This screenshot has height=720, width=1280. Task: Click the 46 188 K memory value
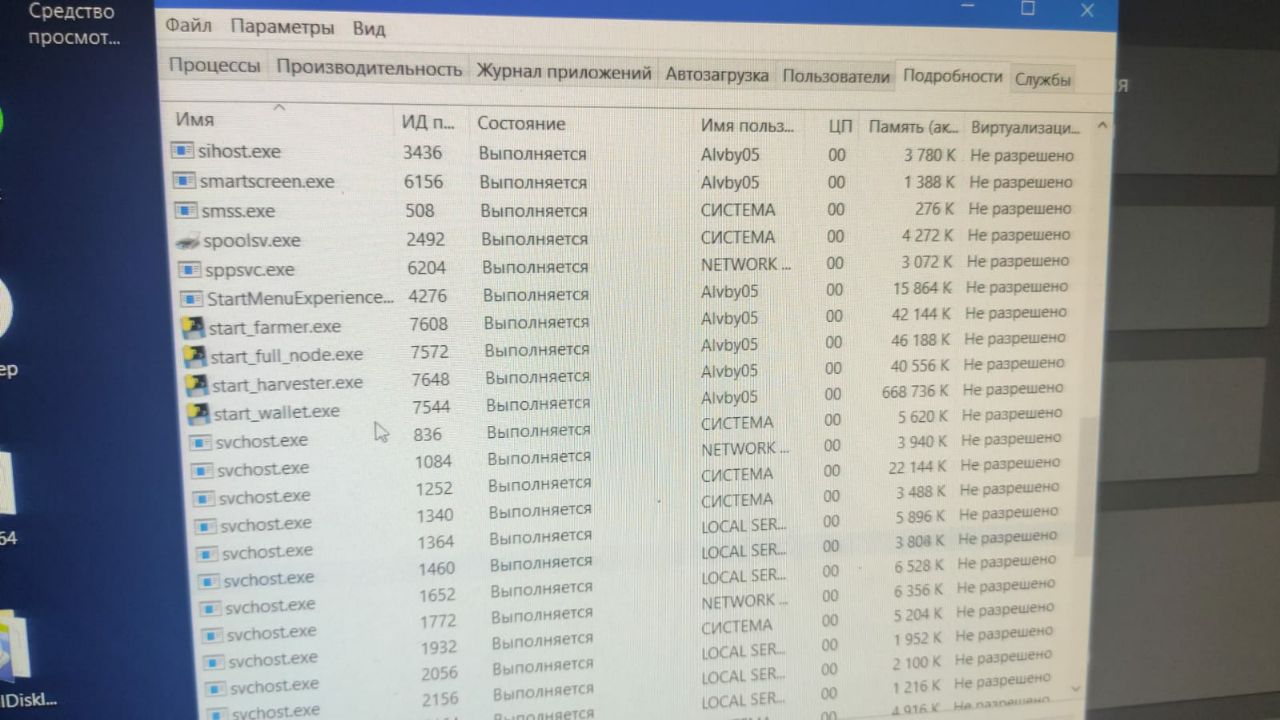point(922,338)
